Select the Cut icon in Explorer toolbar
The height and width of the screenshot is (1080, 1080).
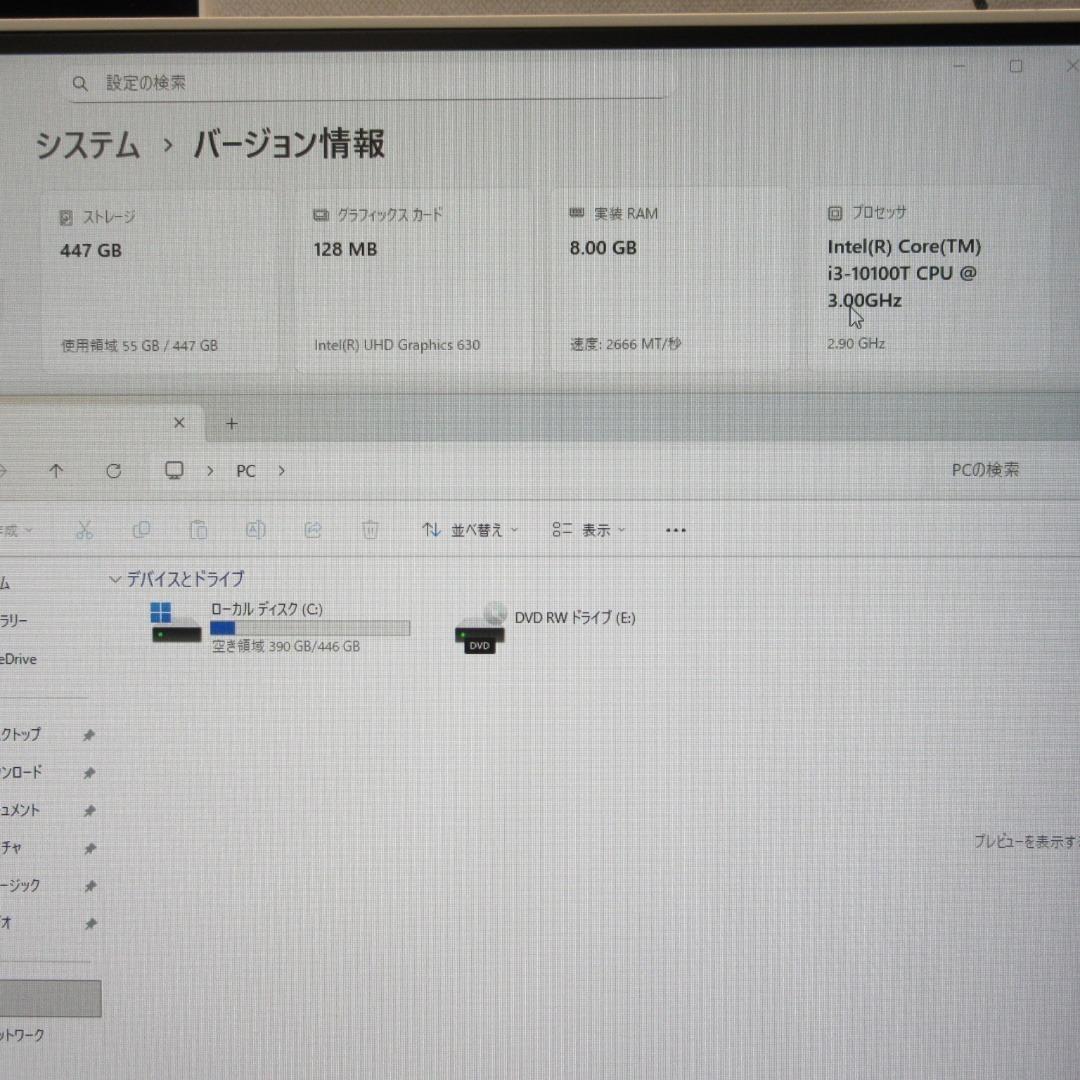point(84,529)
